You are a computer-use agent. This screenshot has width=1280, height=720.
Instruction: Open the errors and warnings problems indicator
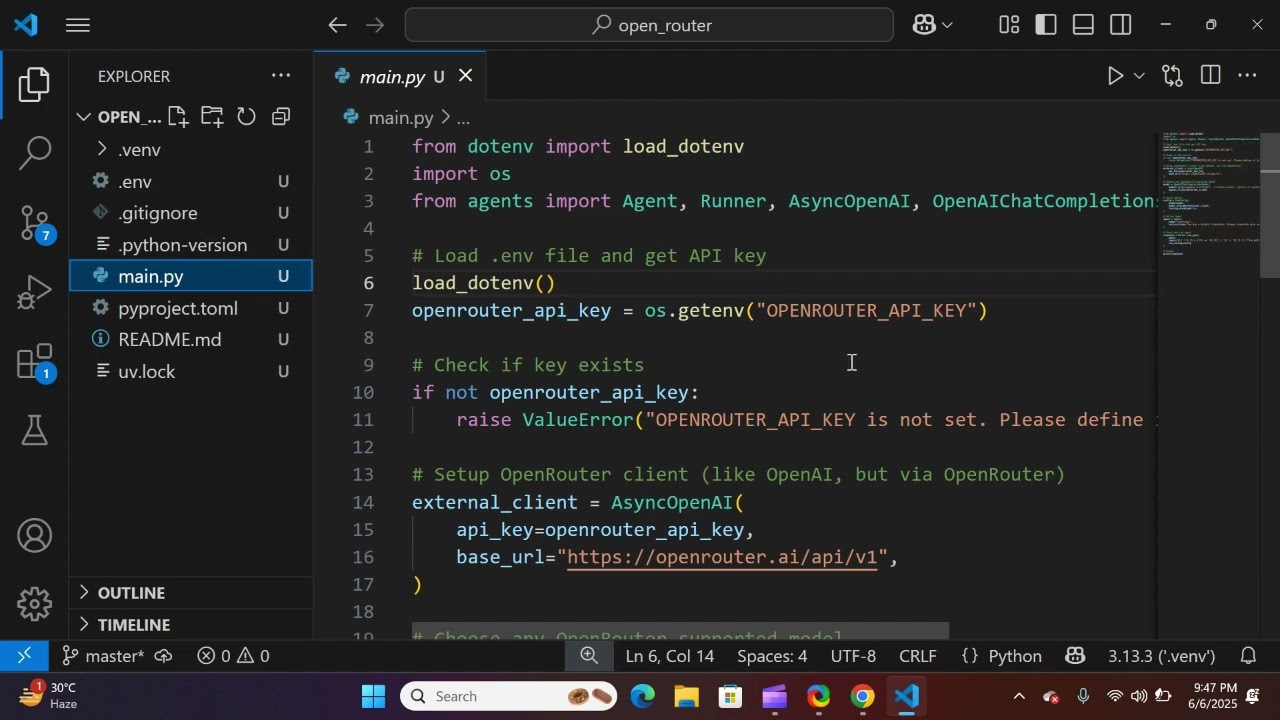[x=233, y=656]
